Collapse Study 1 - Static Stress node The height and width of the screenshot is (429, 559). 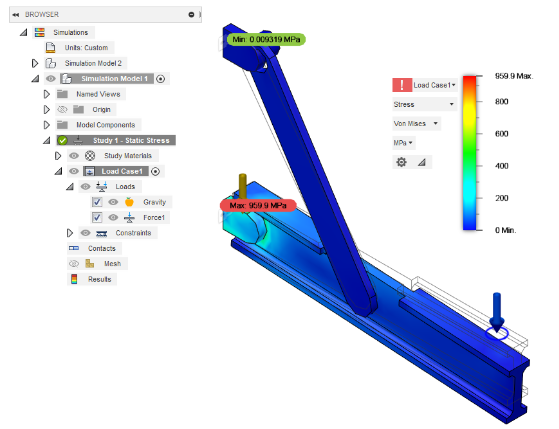click(x=47, y=141)
